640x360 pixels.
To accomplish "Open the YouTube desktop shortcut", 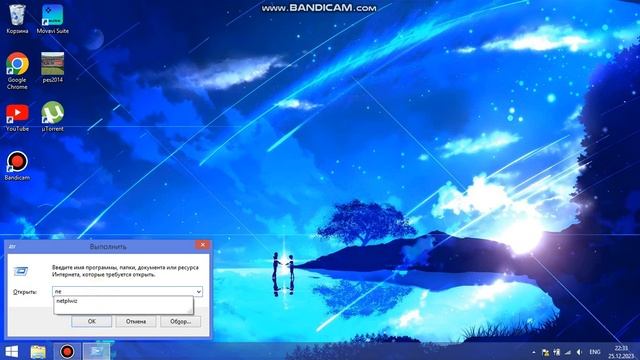I will (17, 118).
